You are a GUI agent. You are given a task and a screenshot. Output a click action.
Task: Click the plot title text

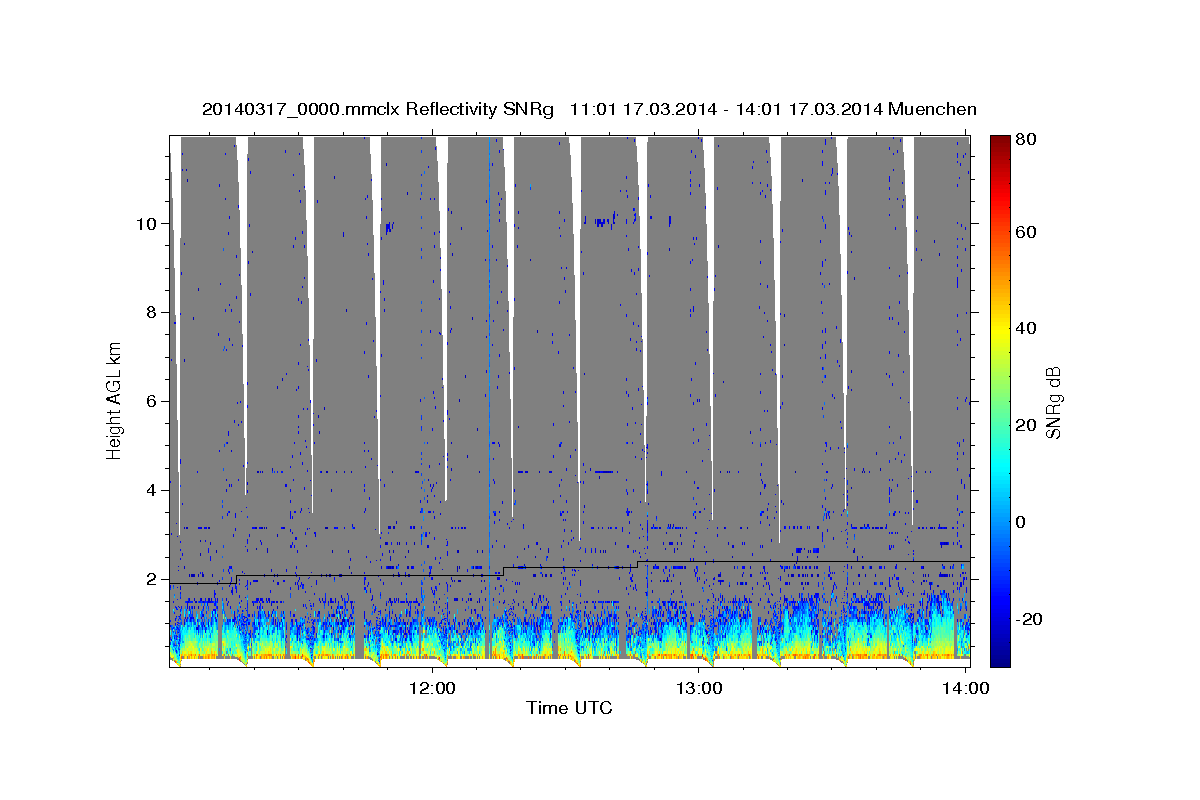pyautogui.click(x=589, y=109)
